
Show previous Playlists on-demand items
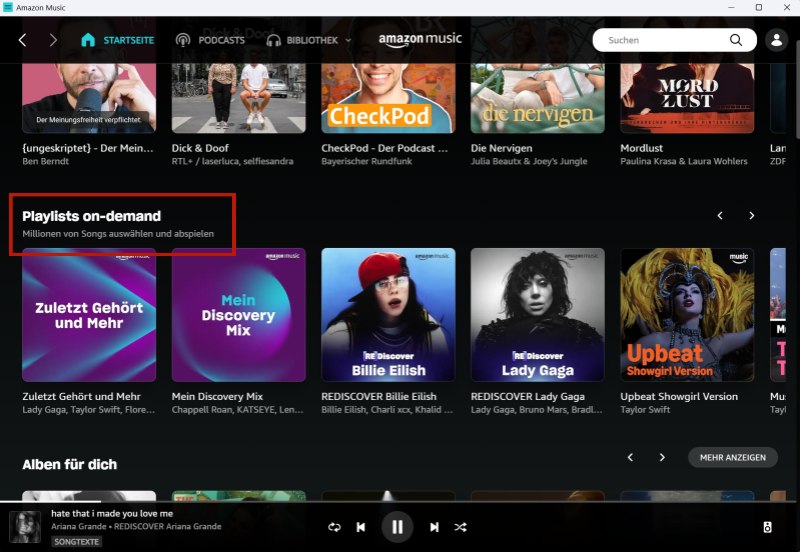point(720,215)
